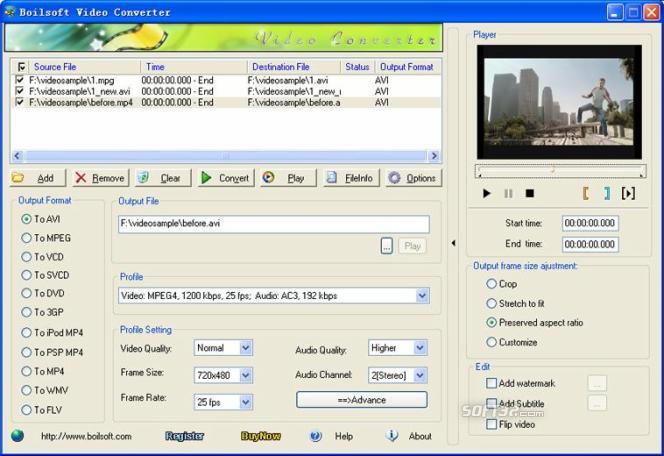Open the Video Quality dropdown
The width and height of the screenshot is (664, 456).
pyautogui.click(x=246, y=348)
